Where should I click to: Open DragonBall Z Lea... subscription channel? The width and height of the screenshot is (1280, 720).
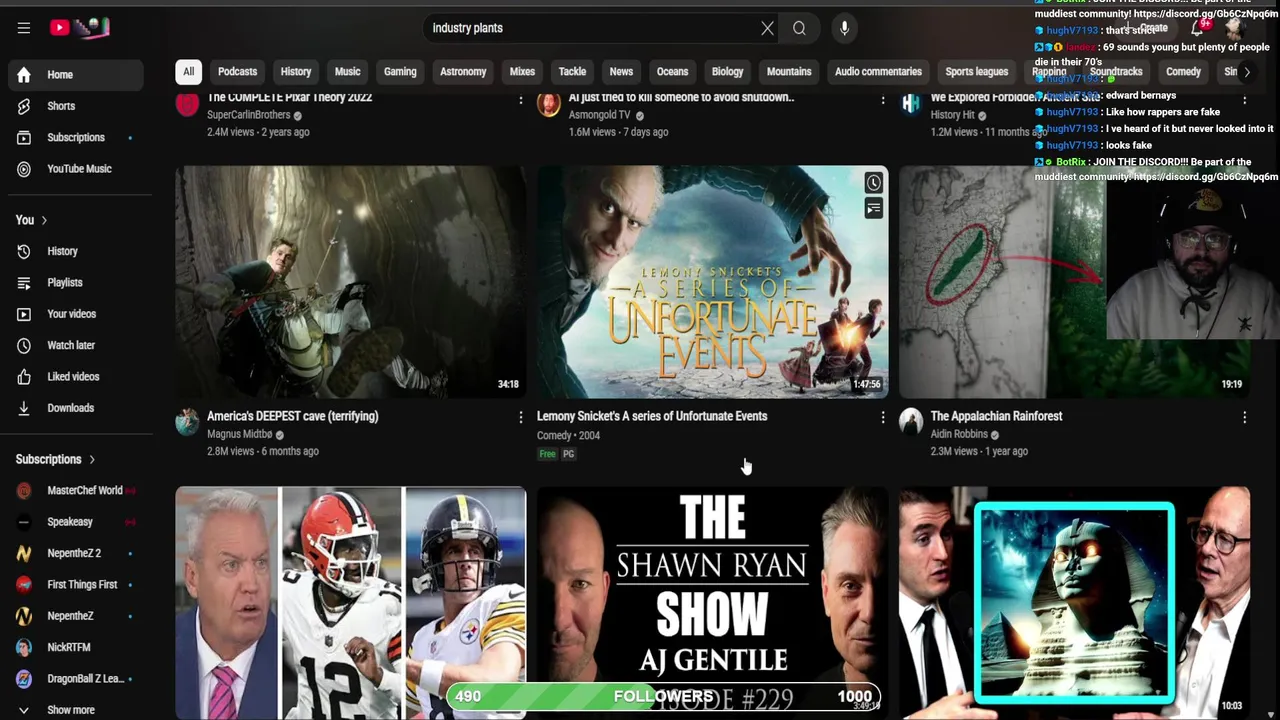(x=76, y=679)
